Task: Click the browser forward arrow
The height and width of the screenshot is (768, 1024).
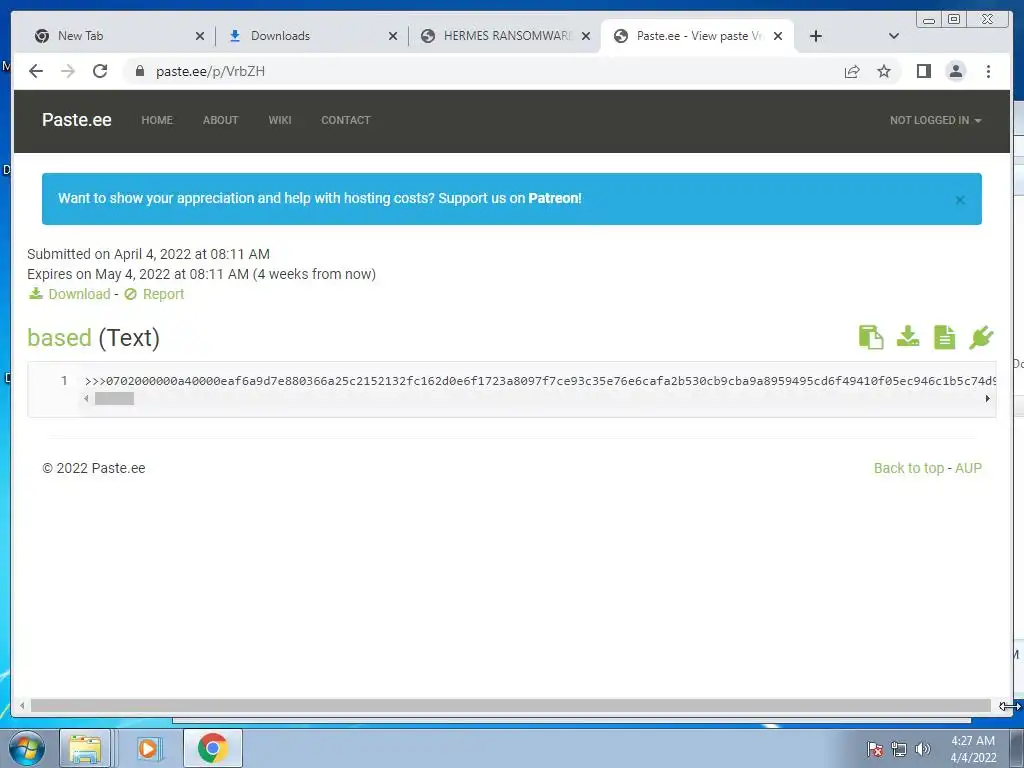Action: 68,71
